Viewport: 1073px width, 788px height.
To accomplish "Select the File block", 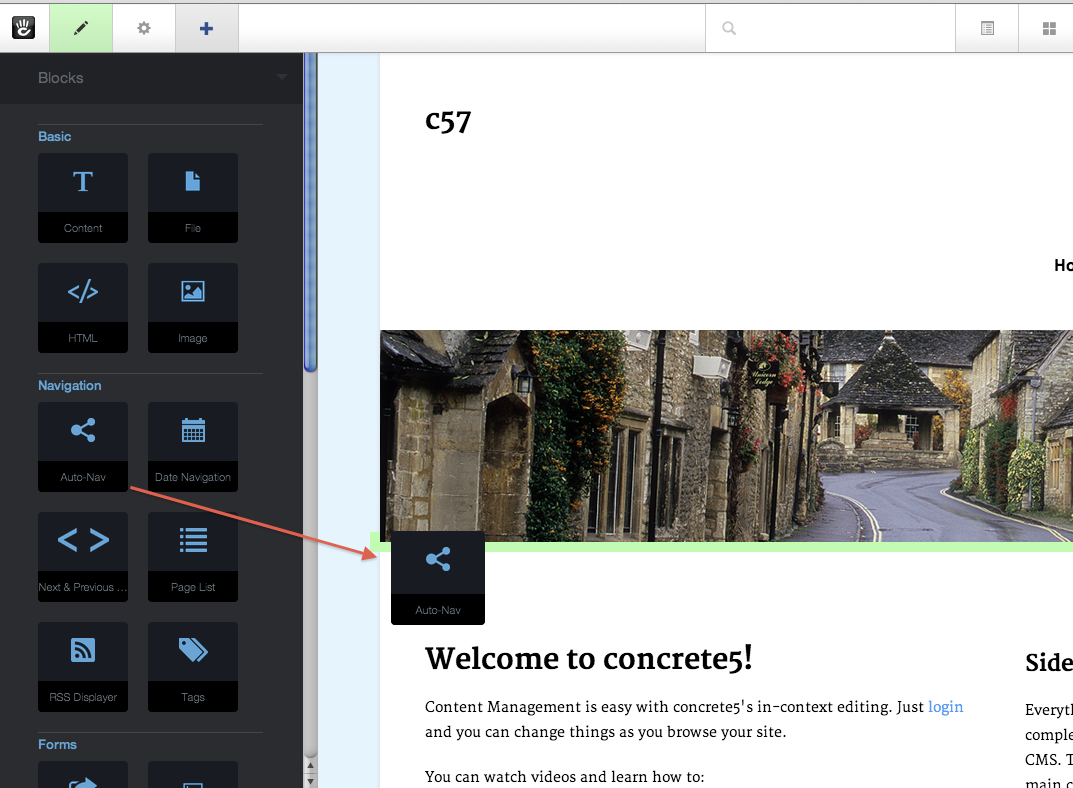I will pos(193,198).
